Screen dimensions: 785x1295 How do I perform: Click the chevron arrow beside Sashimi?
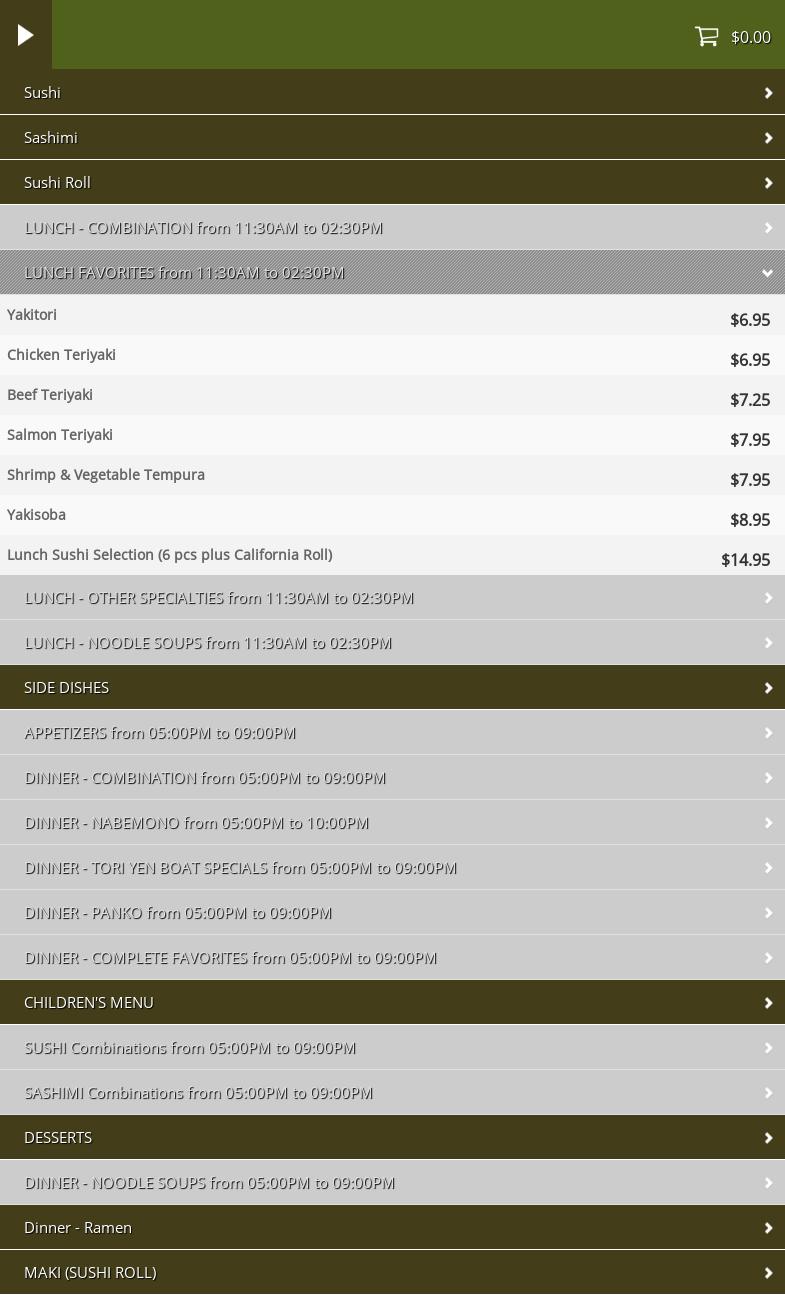click(768, 138)
